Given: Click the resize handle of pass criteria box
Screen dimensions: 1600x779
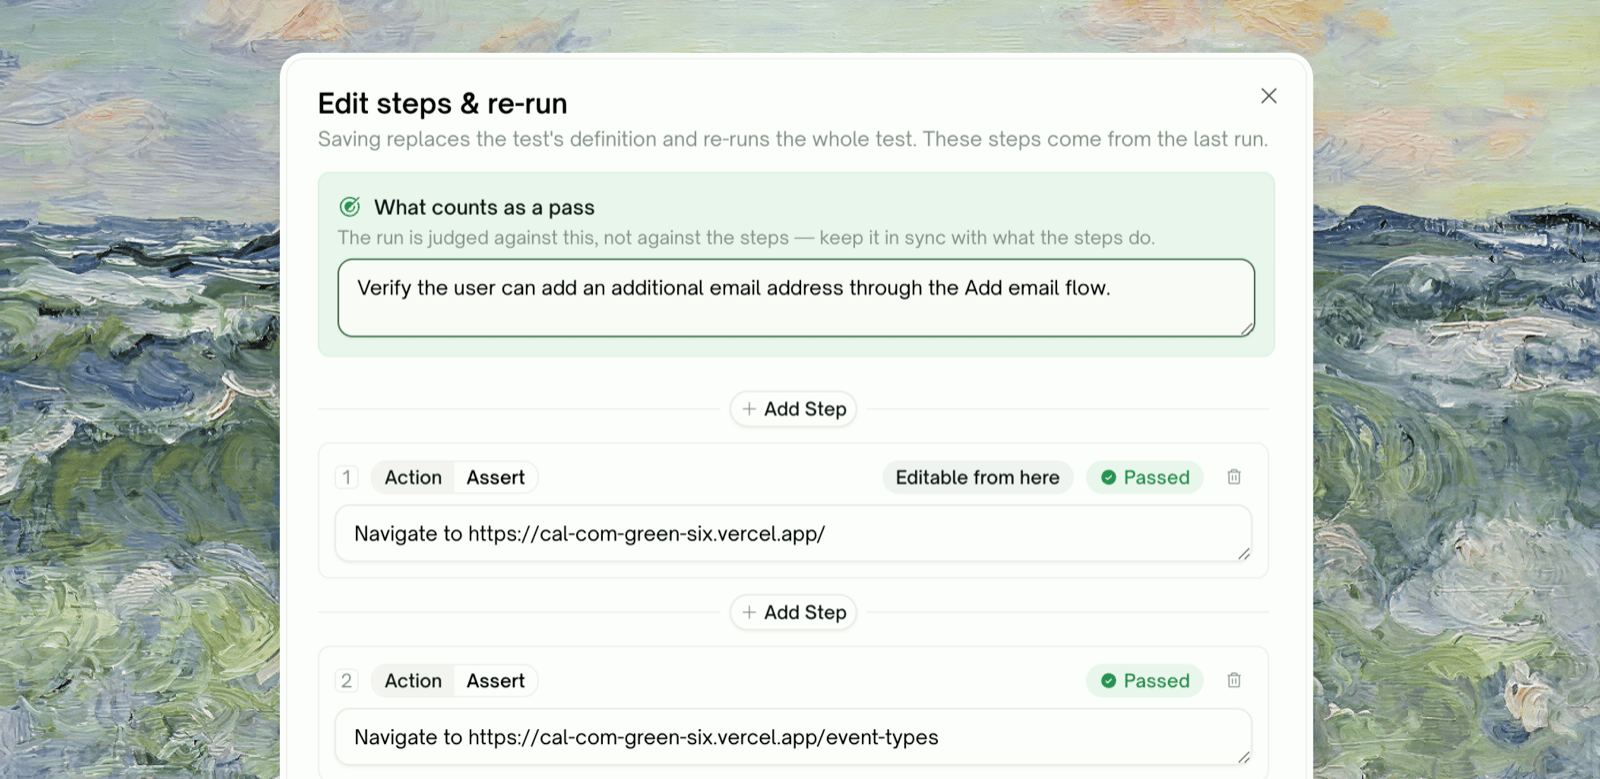Looking at the screenshot, I should pos(1247,329).
